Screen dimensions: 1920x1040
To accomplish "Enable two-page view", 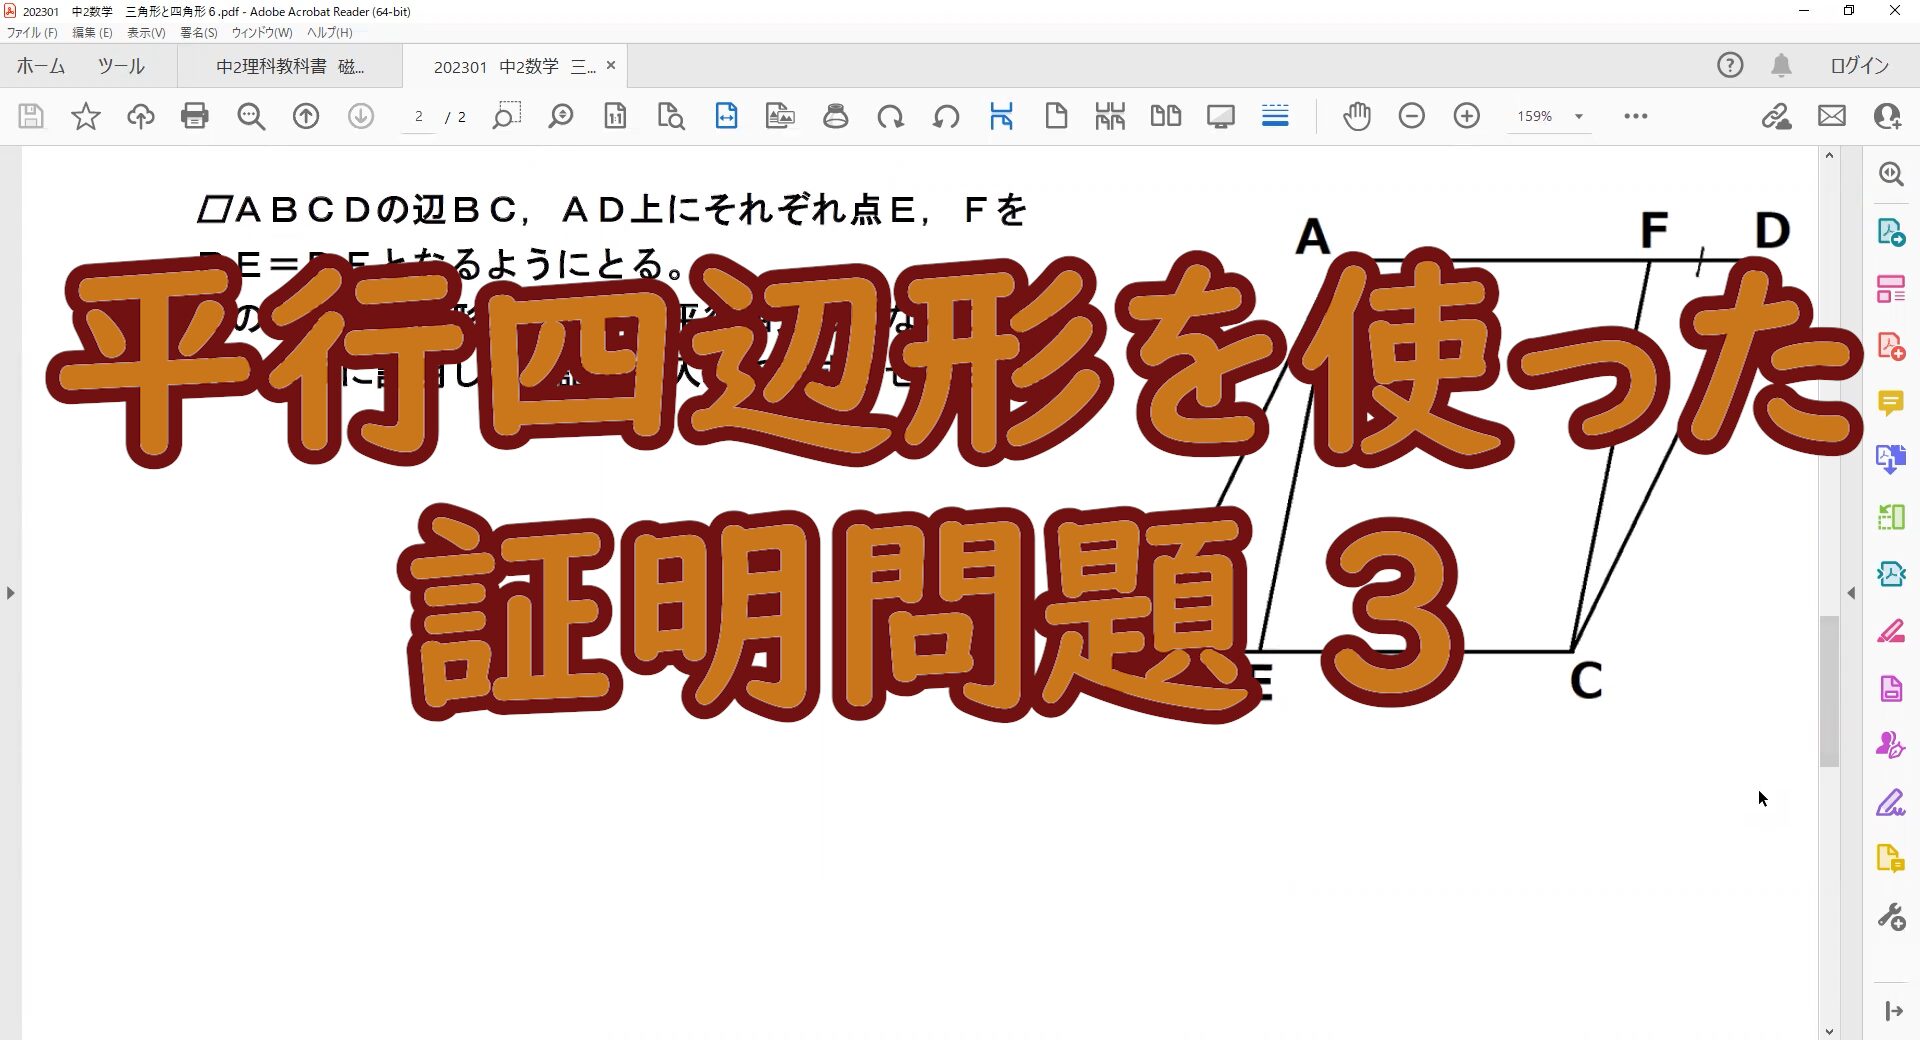I will 1166,116.
